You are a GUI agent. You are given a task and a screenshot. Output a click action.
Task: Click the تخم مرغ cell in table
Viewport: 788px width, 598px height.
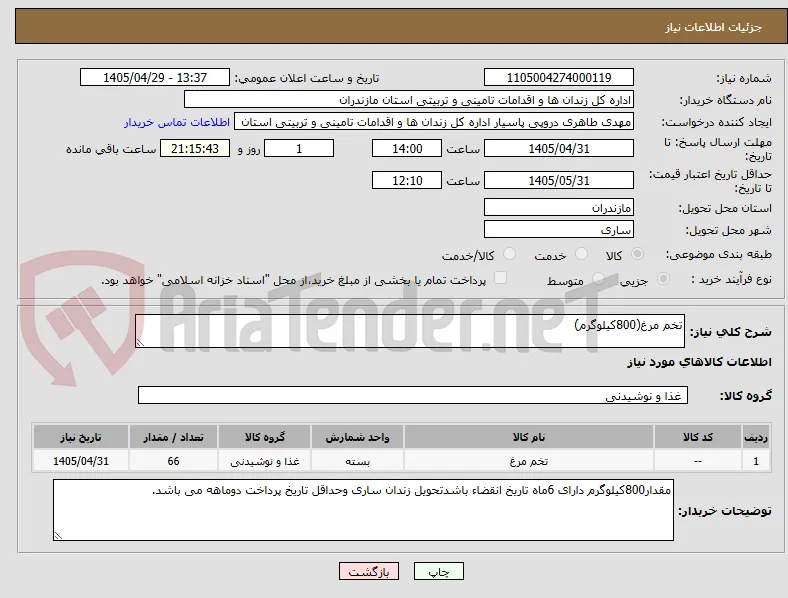[x=529, y=461]
